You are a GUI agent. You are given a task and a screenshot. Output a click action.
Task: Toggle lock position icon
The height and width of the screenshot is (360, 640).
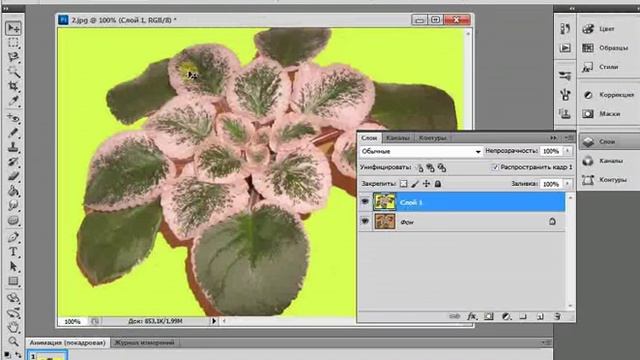tap(426, 184)
